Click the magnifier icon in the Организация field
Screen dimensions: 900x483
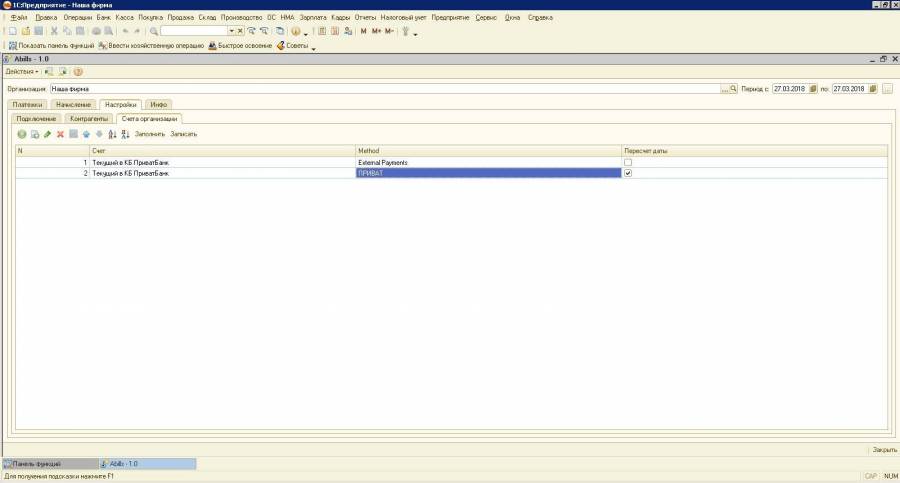click(x=733, y=89)
